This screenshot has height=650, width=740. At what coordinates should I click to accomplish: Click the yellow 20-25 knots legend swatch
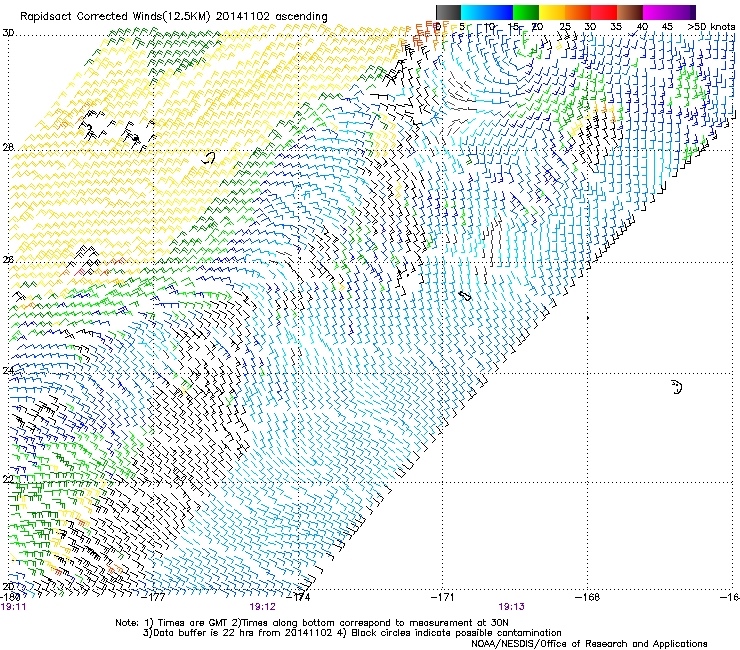pos(552,12)
